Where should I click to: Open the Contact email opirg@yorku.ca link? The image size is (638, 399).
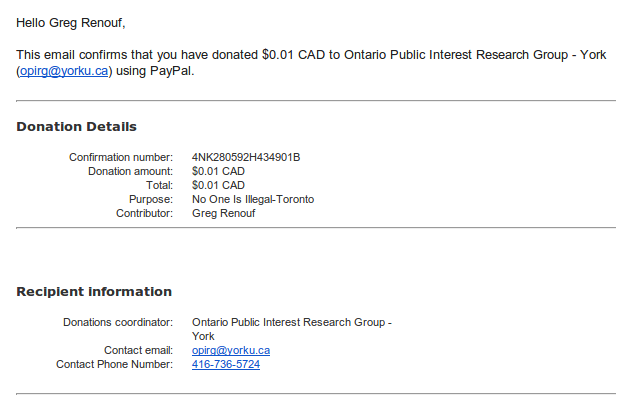pos(231,350)
